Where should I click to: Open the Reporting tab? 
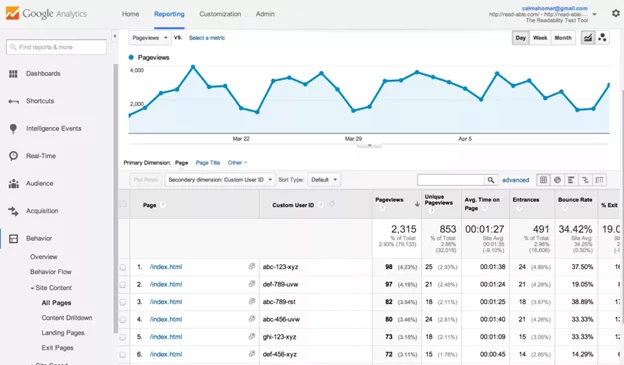(x=169, y=14)
